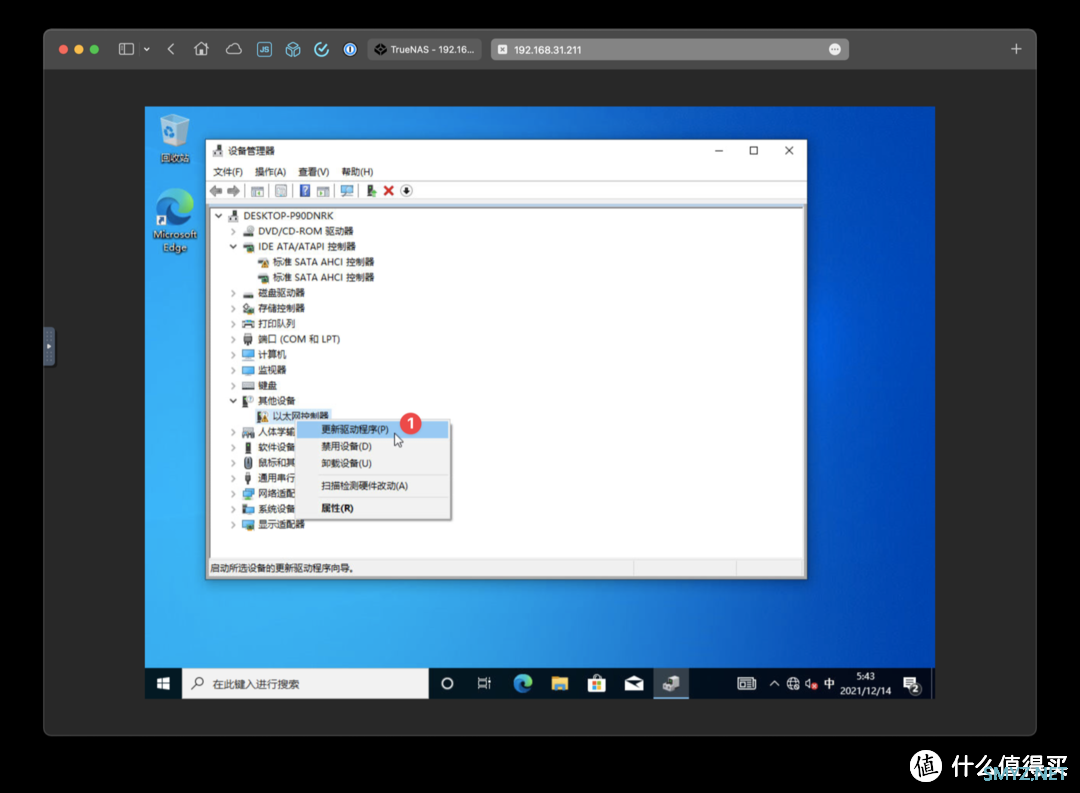Viewport: 1080px width, 793px height.
Task: Open the 帮助(H) menu
Action: (x=357, y=172)
